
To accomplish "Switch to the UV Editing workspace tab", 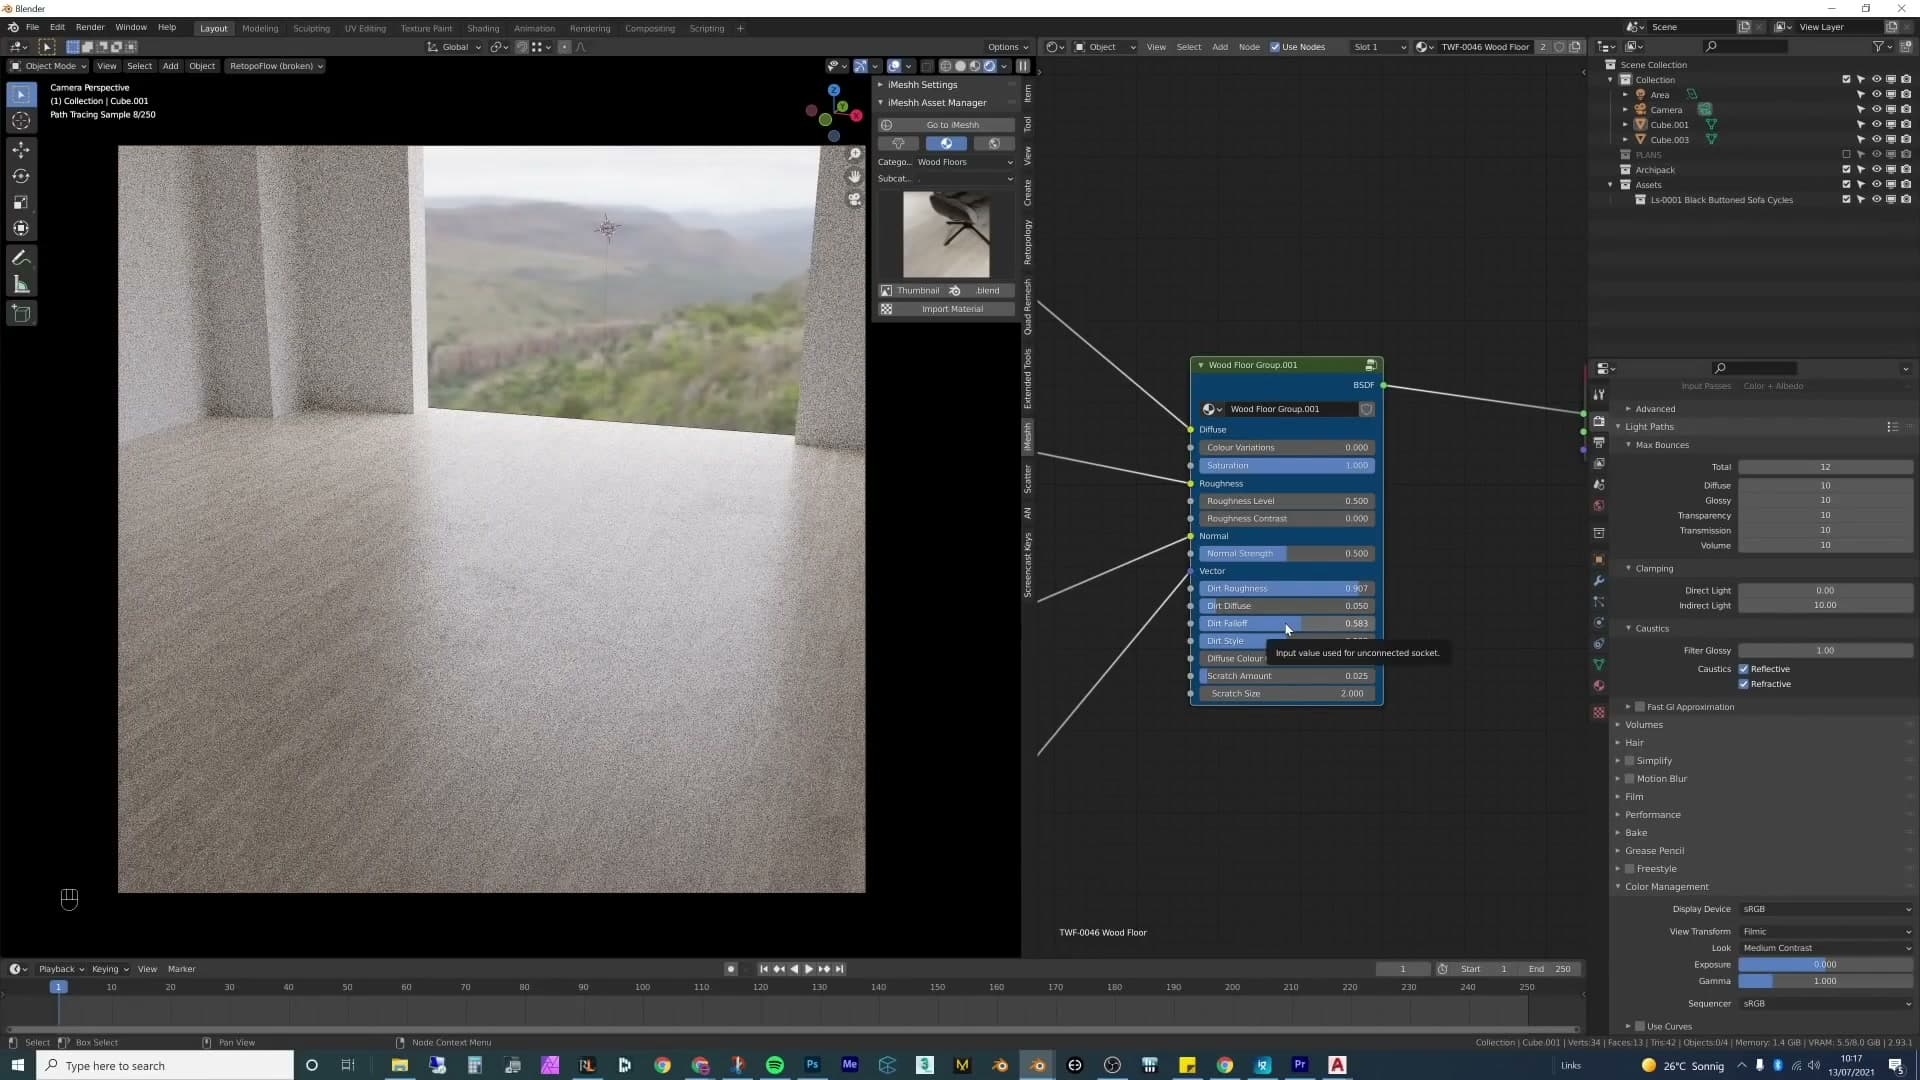I will coord(365,28).
